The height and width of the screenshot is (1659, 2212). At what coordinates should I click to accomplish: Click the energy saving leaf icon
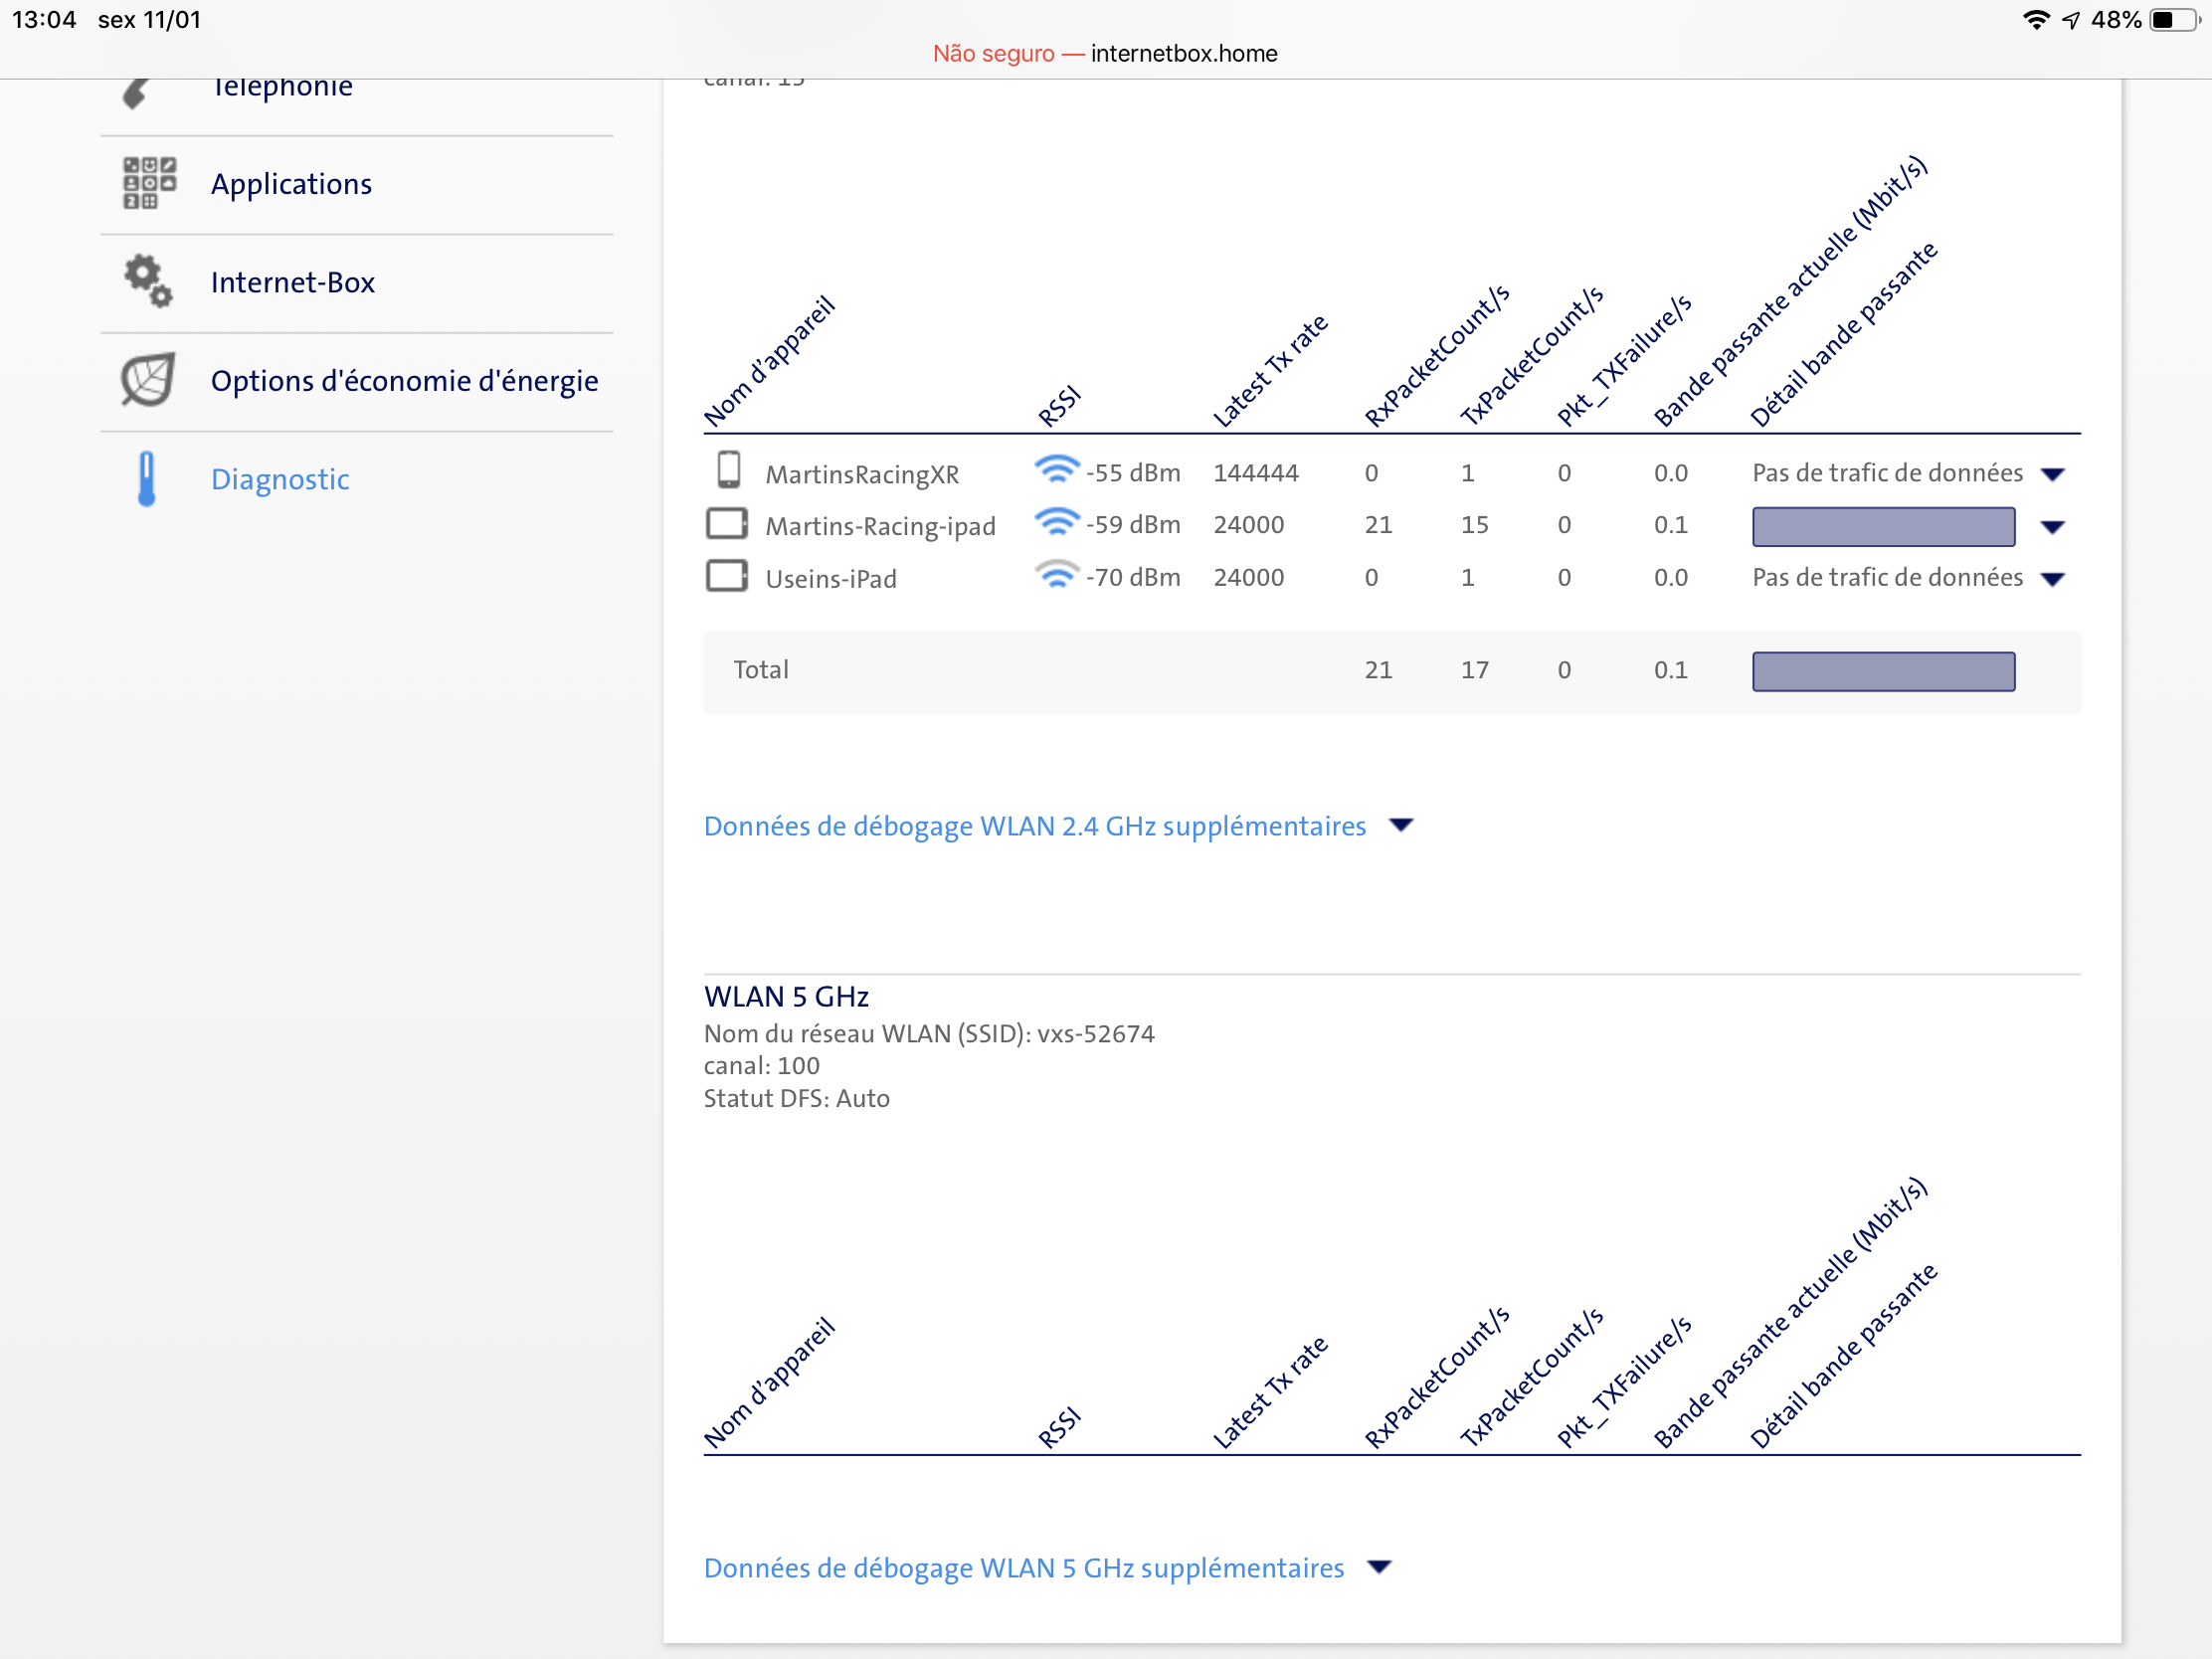148,380
